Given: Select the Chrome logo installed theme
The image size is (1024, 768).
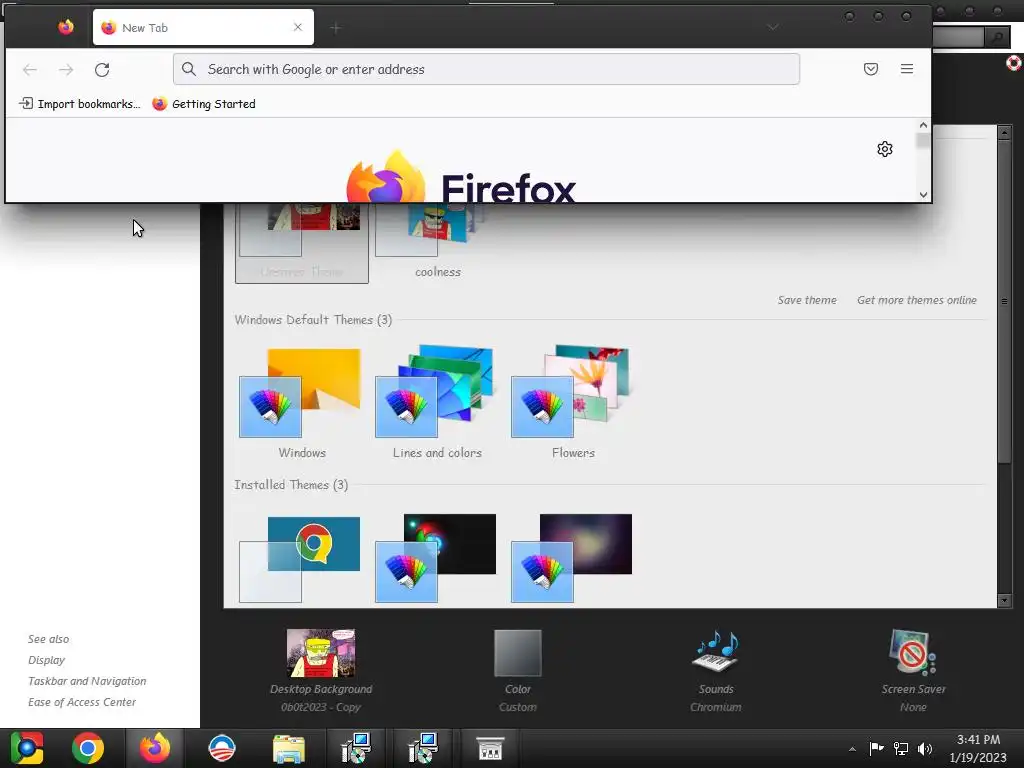Looking at the screenshot, I should point(301,558).
